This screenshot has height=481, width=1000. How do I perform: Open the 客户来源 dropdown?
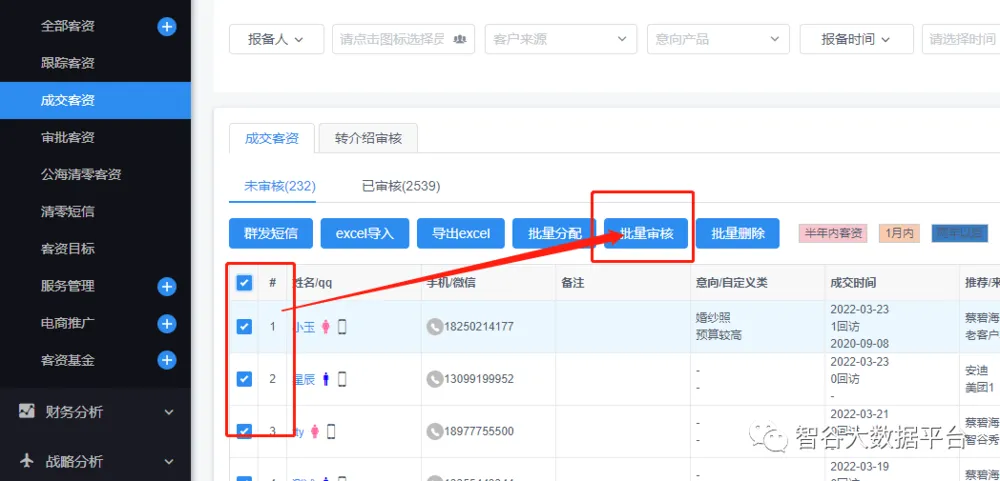click(560, 39)
